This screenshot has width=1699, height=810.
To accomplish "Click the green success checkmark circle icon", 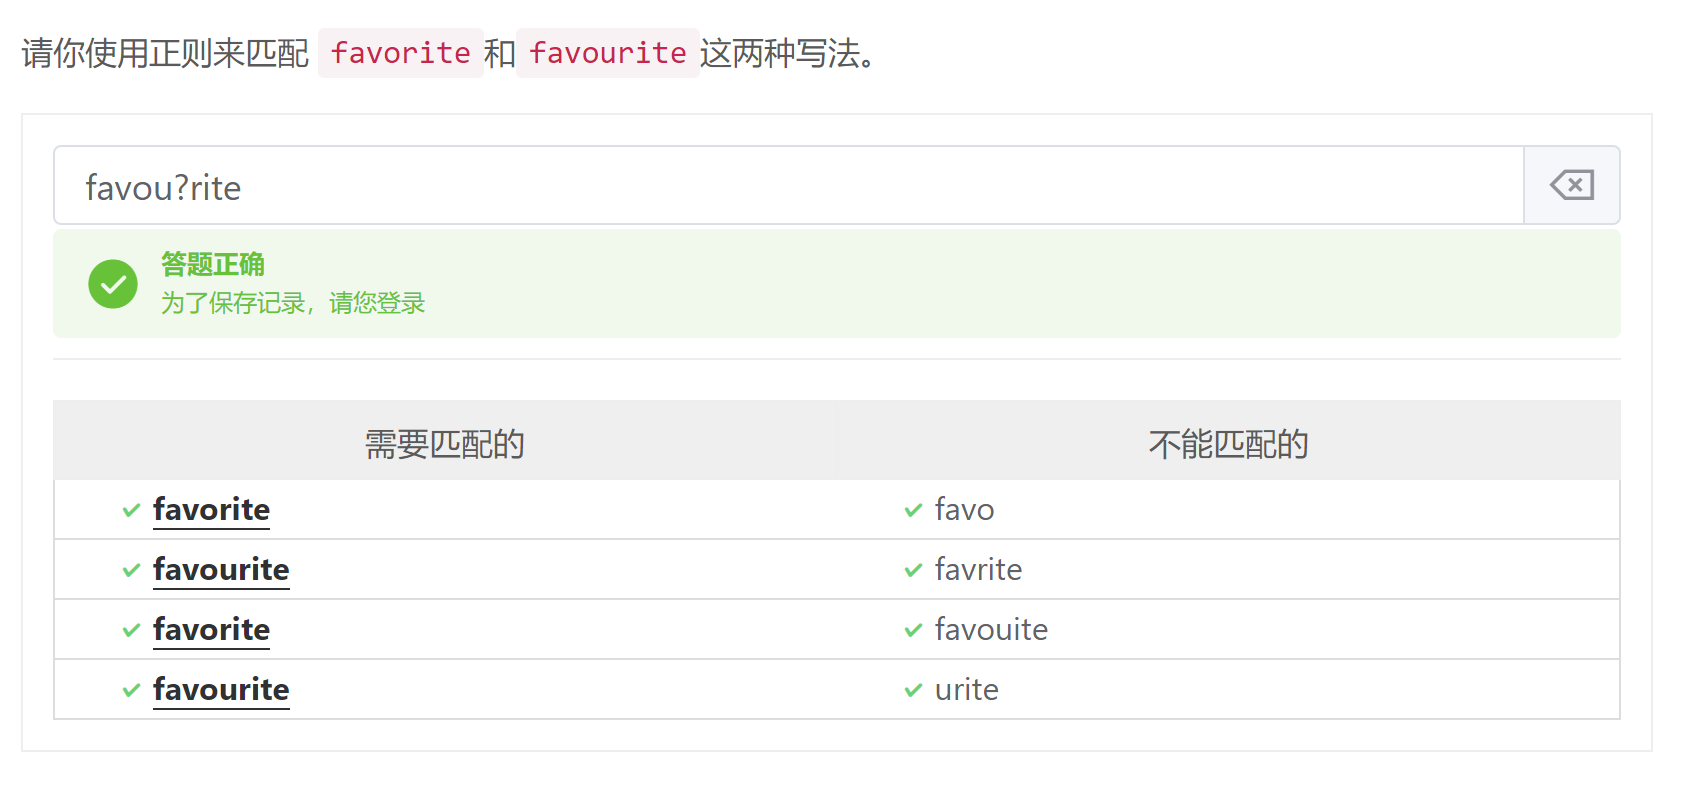I will point(113,284).
